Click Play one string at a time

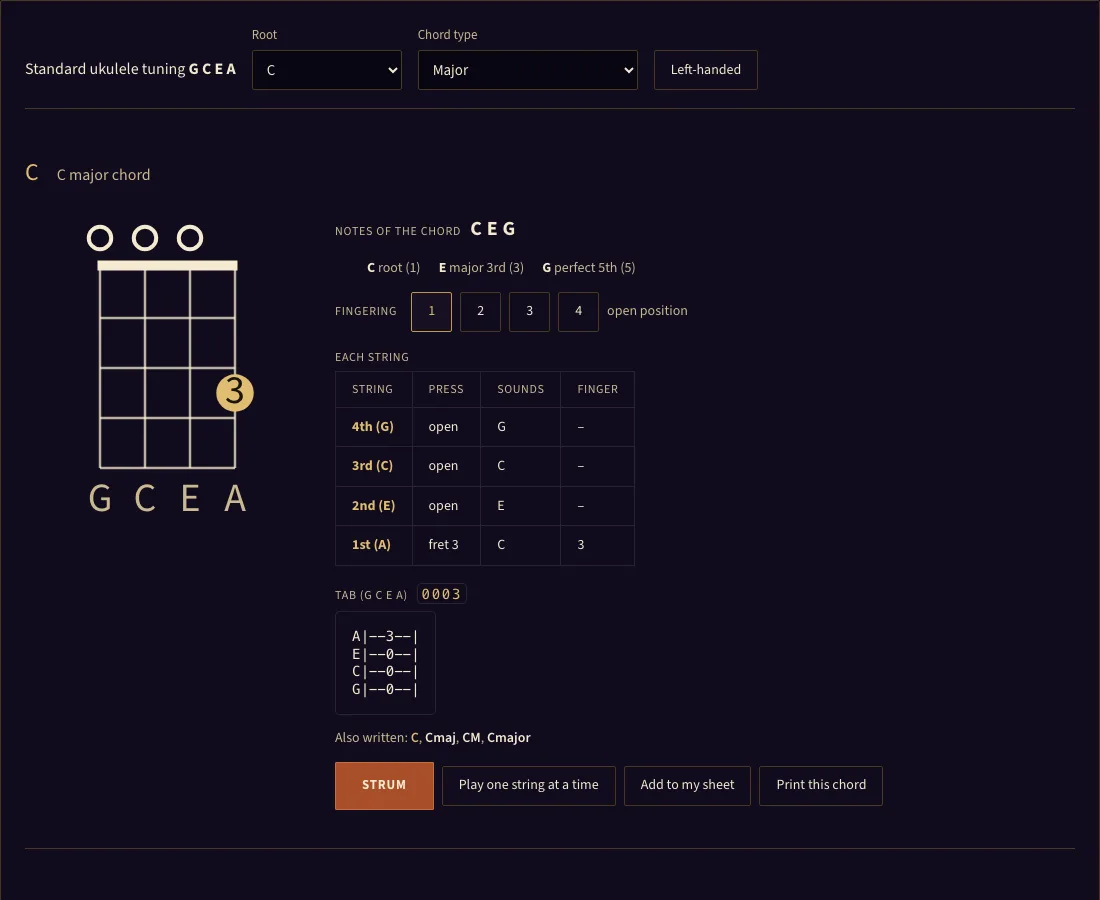529,786
